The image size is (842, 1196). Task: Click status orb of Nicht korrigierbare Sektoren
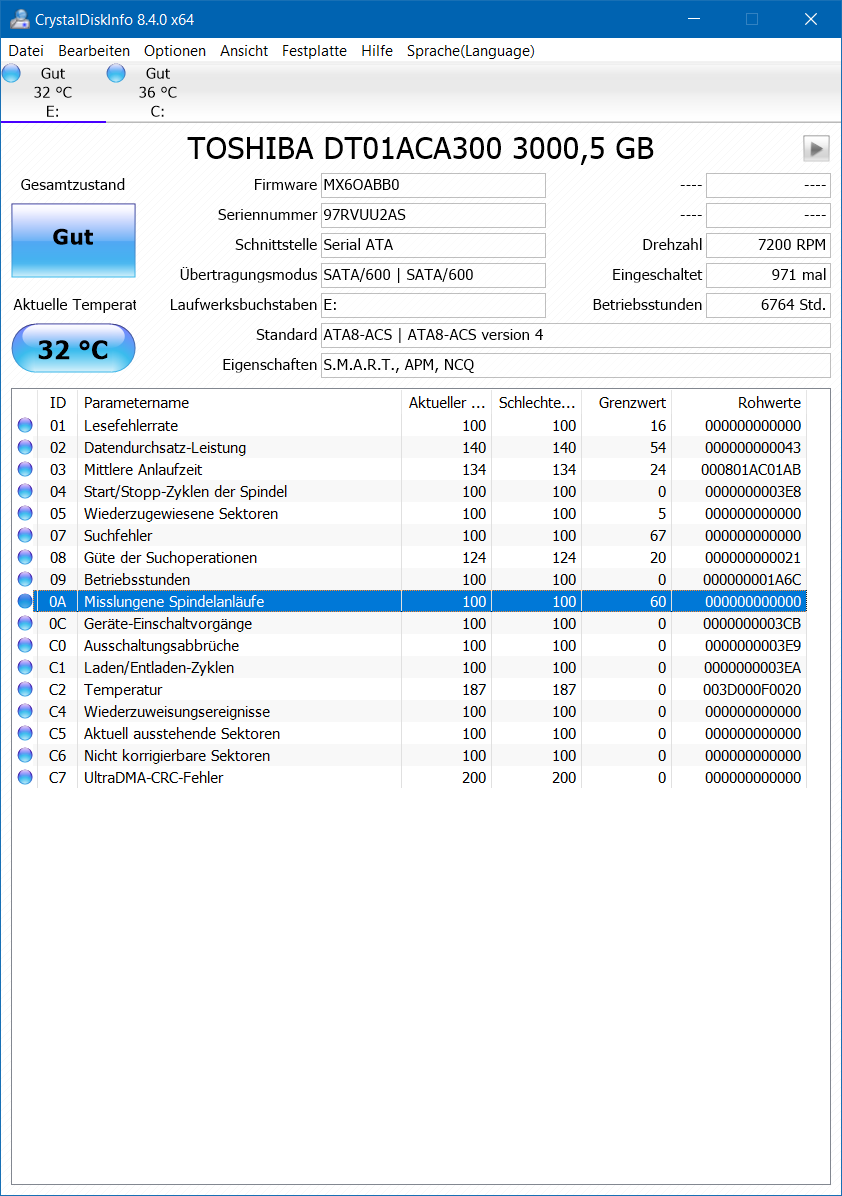tap(25, 755)
